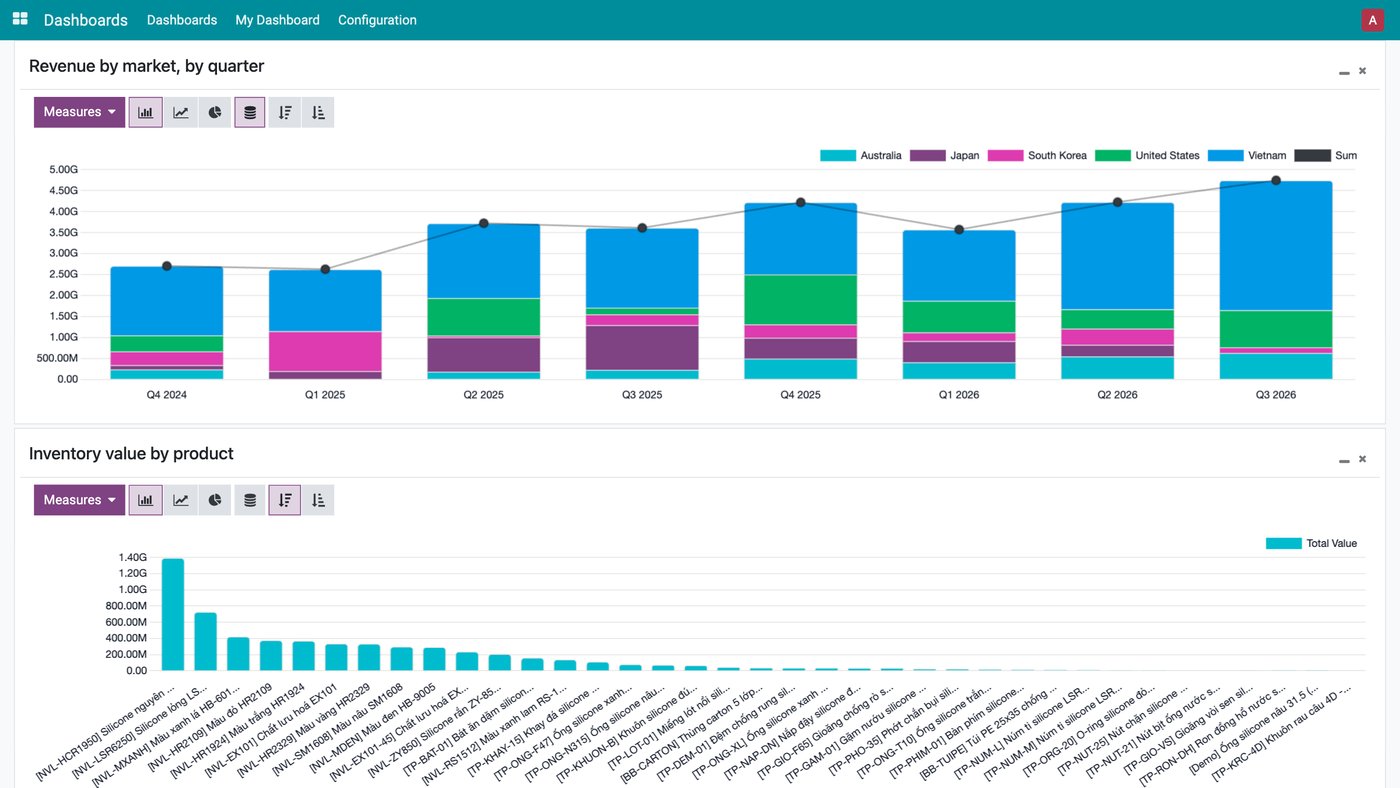Fold the Revenue by market panel
This screenshot has height=788, width=1400.
click(1344, 72)
